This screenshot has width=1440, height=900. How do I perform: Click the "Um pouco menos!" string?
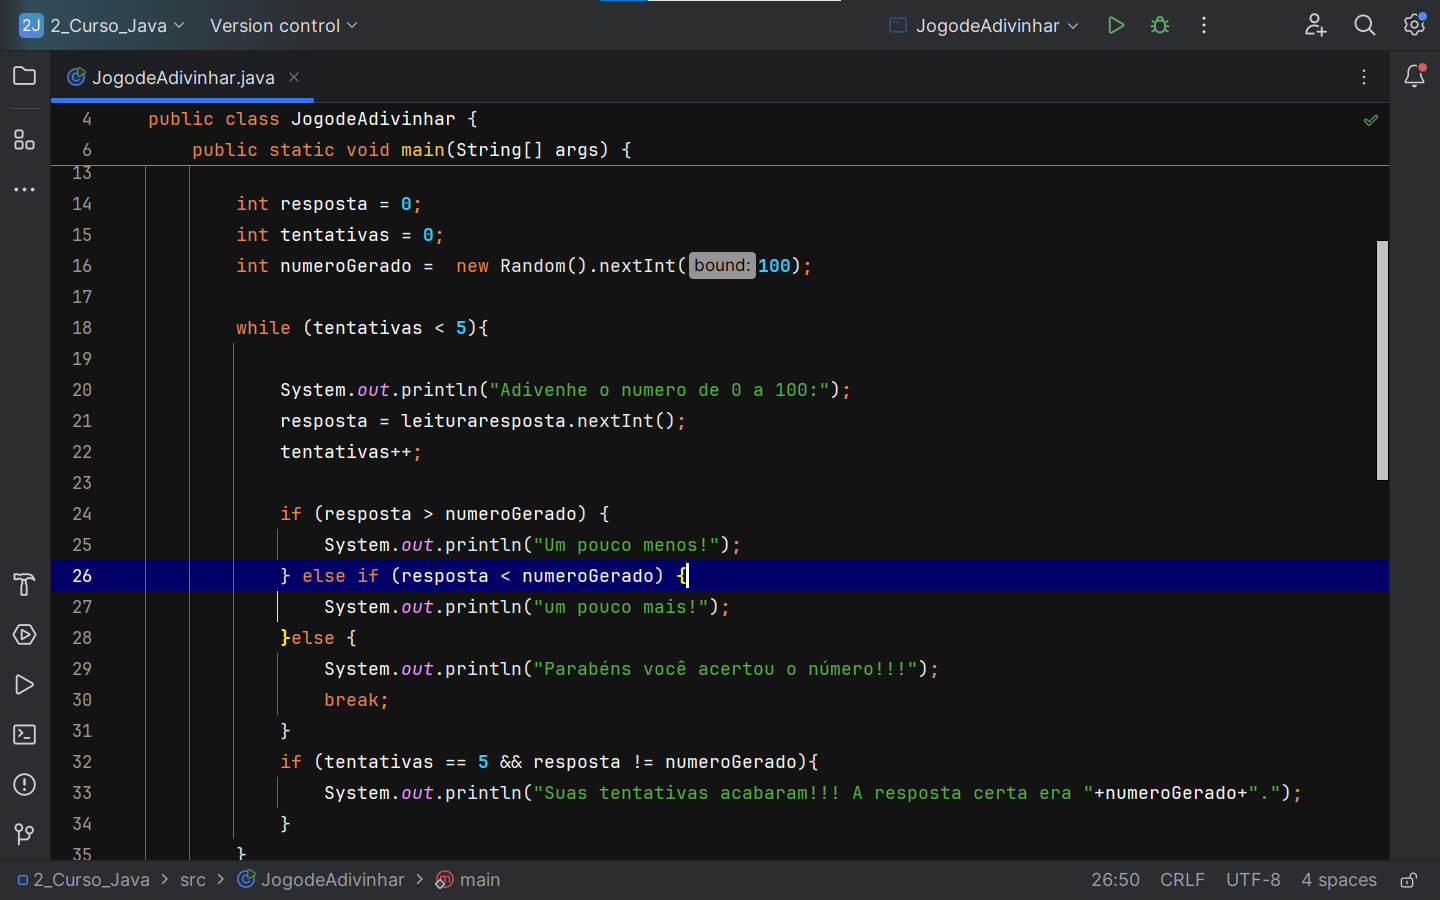click(x=626, y=545)
